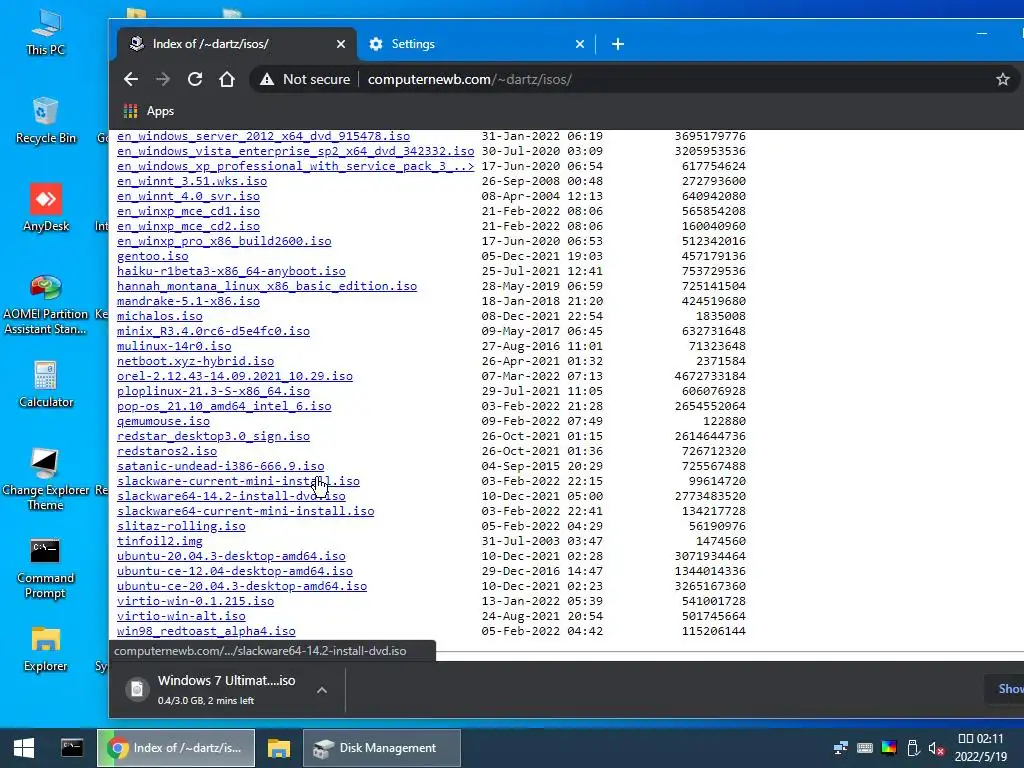Image resolution: width=1024 pixels, height=768 pixels.
Task: Open ubuntu-20.04.3-desktop-amd64.iso link
Action: 231,556
